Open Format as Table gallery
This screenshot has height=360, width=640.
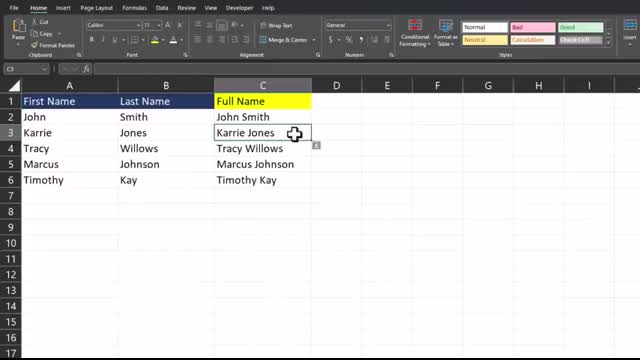[x=445, y=33]
